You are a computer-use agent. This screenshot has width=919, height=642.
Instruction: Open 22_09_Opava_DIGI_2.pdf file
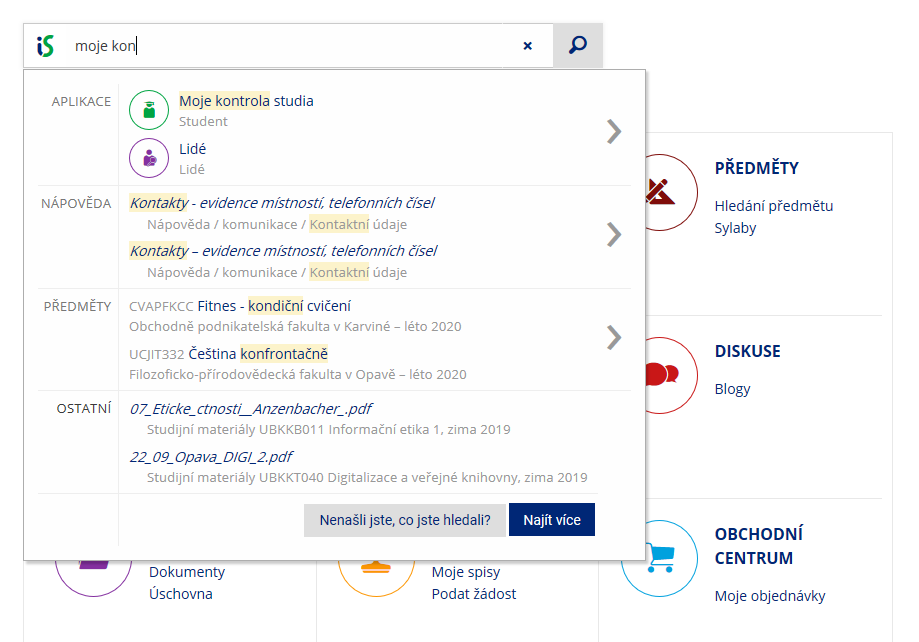click(x=210, y=457)
